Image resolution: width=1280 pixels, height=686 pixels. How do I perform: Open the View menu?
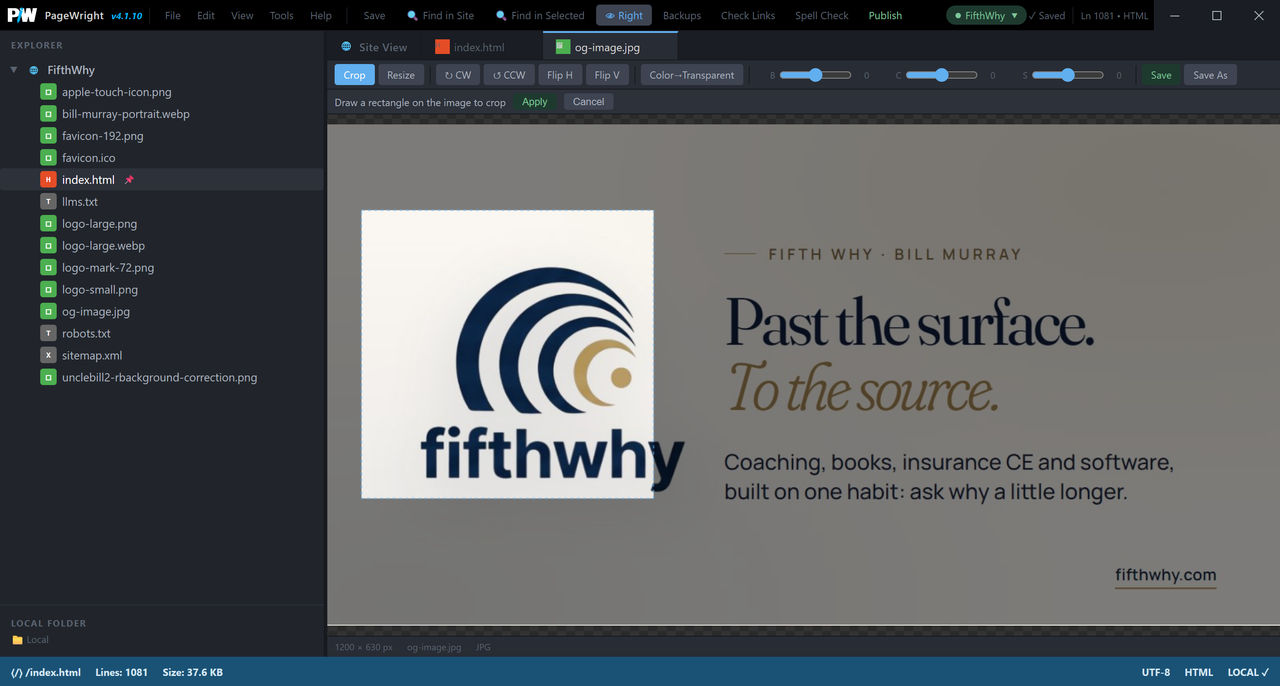pos(242,16)
